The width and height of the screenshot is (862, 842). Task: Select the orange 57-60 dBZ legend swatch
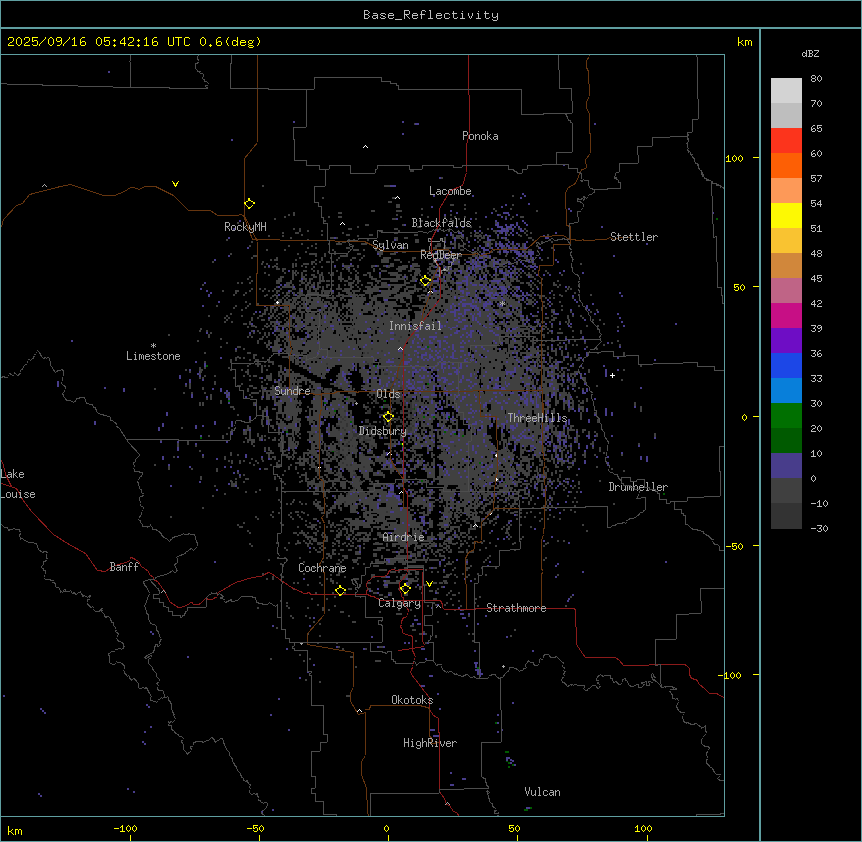point(786,165)
